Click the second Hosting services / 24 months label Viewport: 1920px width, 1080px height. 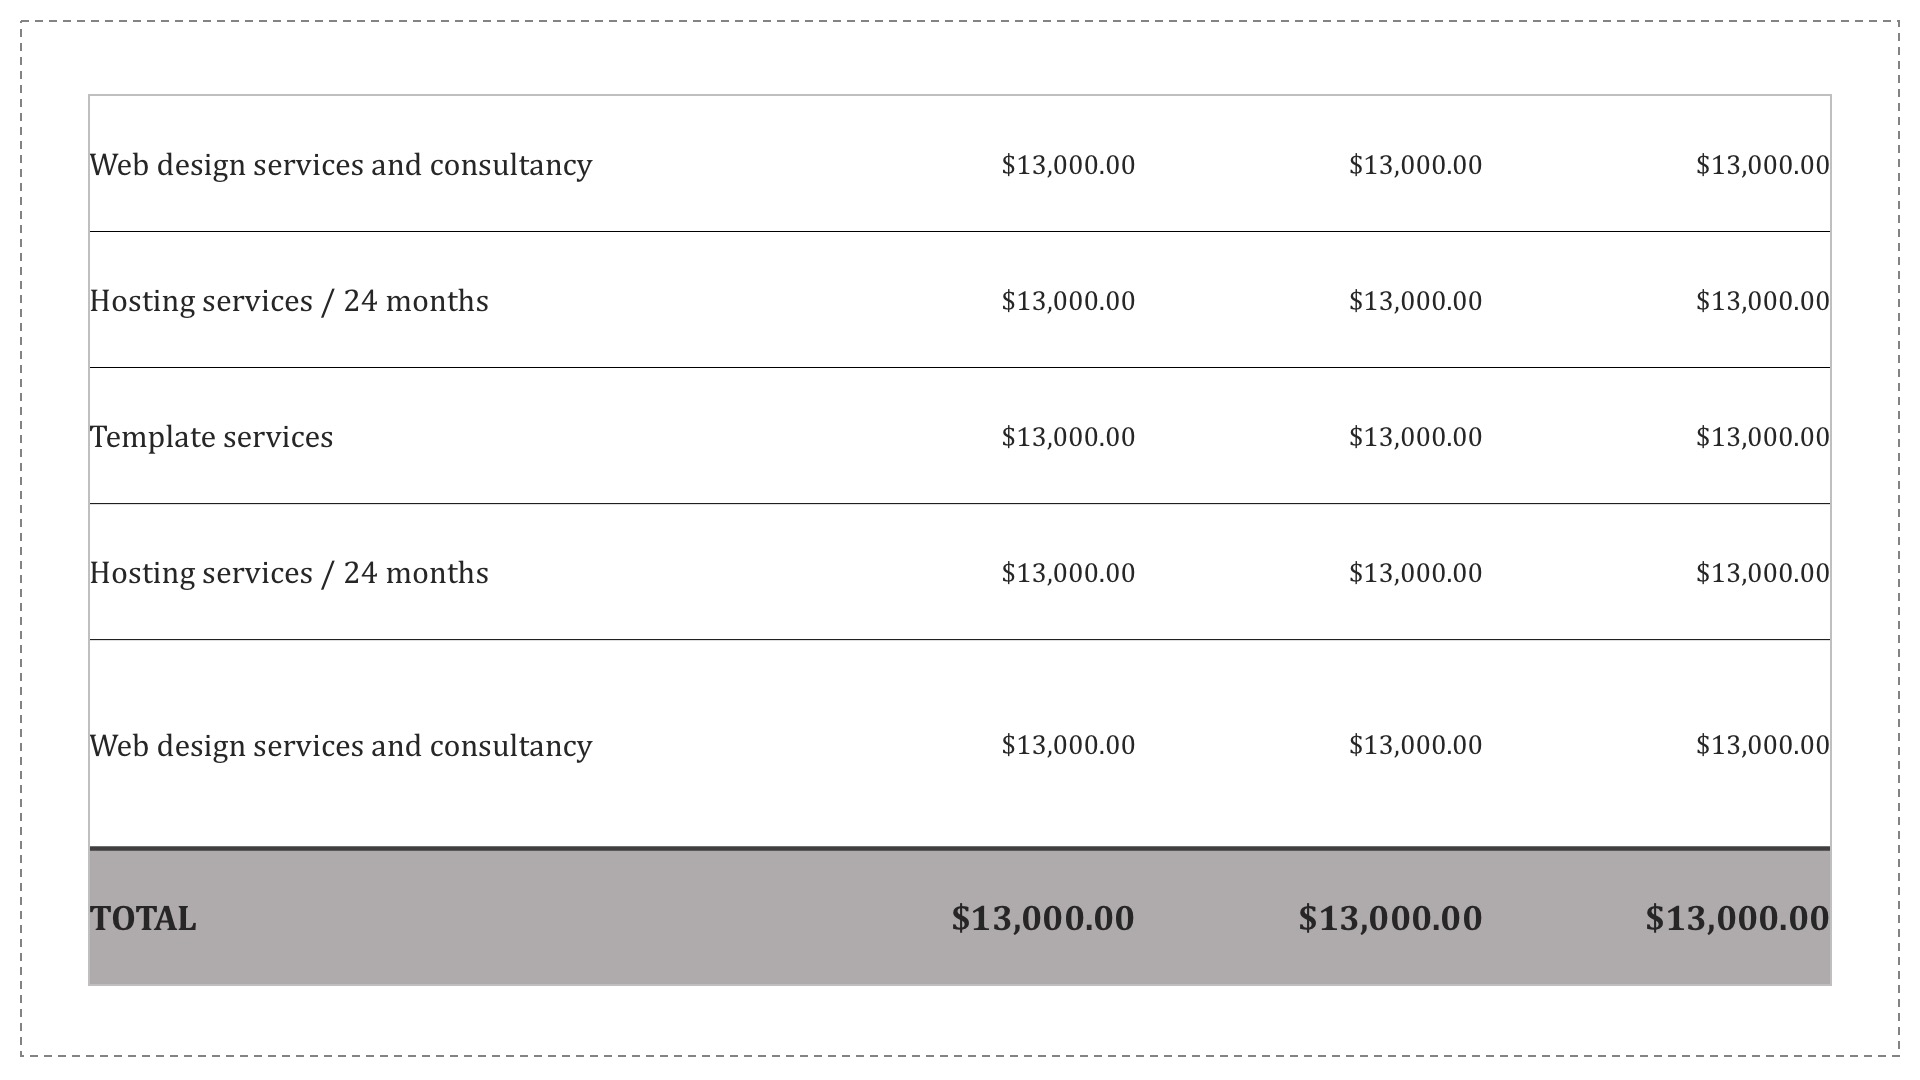[x=289, y=573]
